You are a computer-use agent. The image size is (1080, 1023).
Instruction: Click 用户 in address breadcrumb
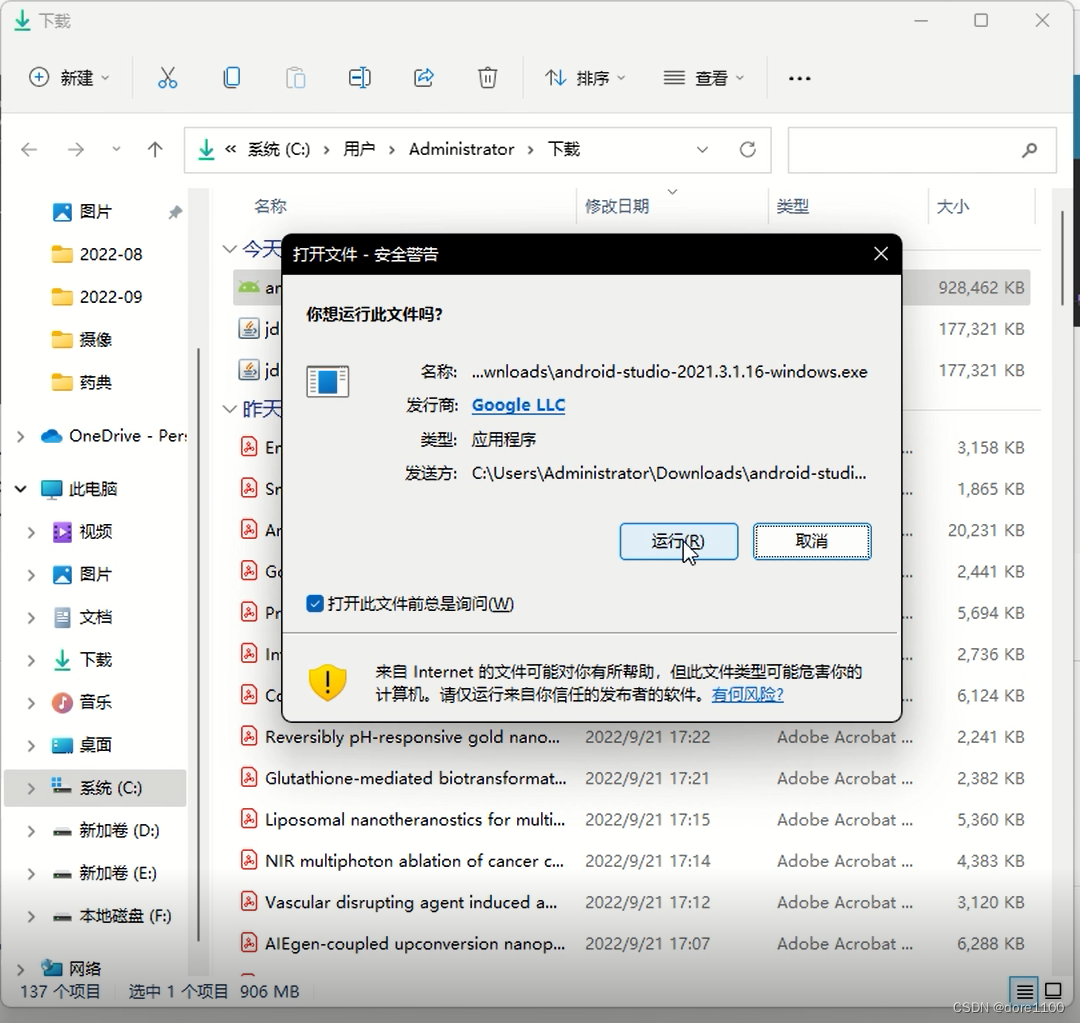pos(359,149)
